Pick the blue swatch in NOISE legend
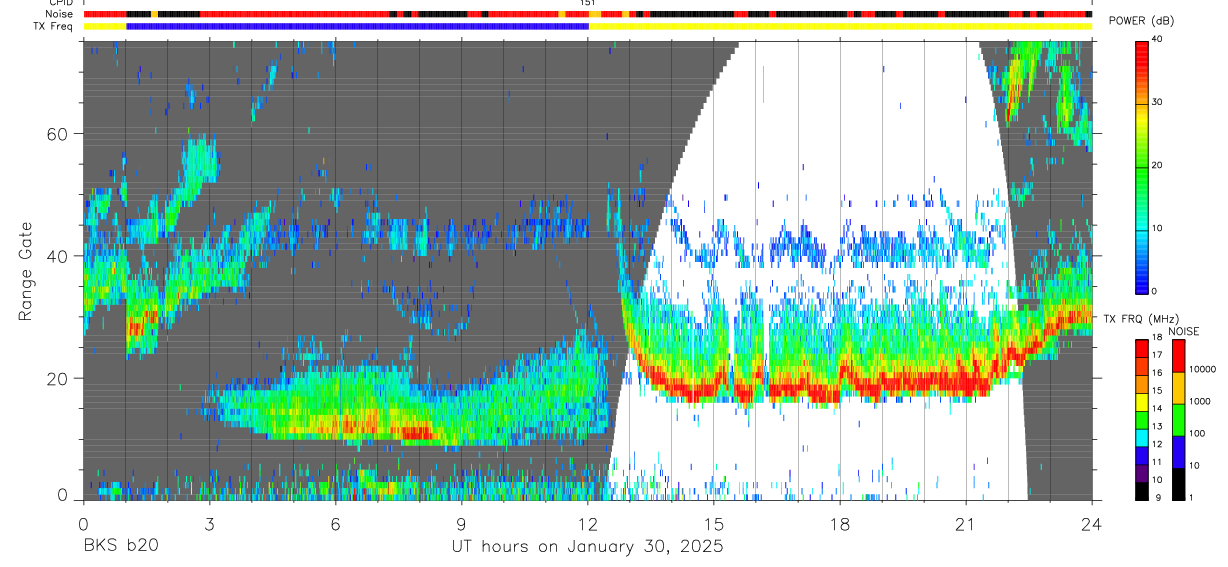 coord(1179,452)
